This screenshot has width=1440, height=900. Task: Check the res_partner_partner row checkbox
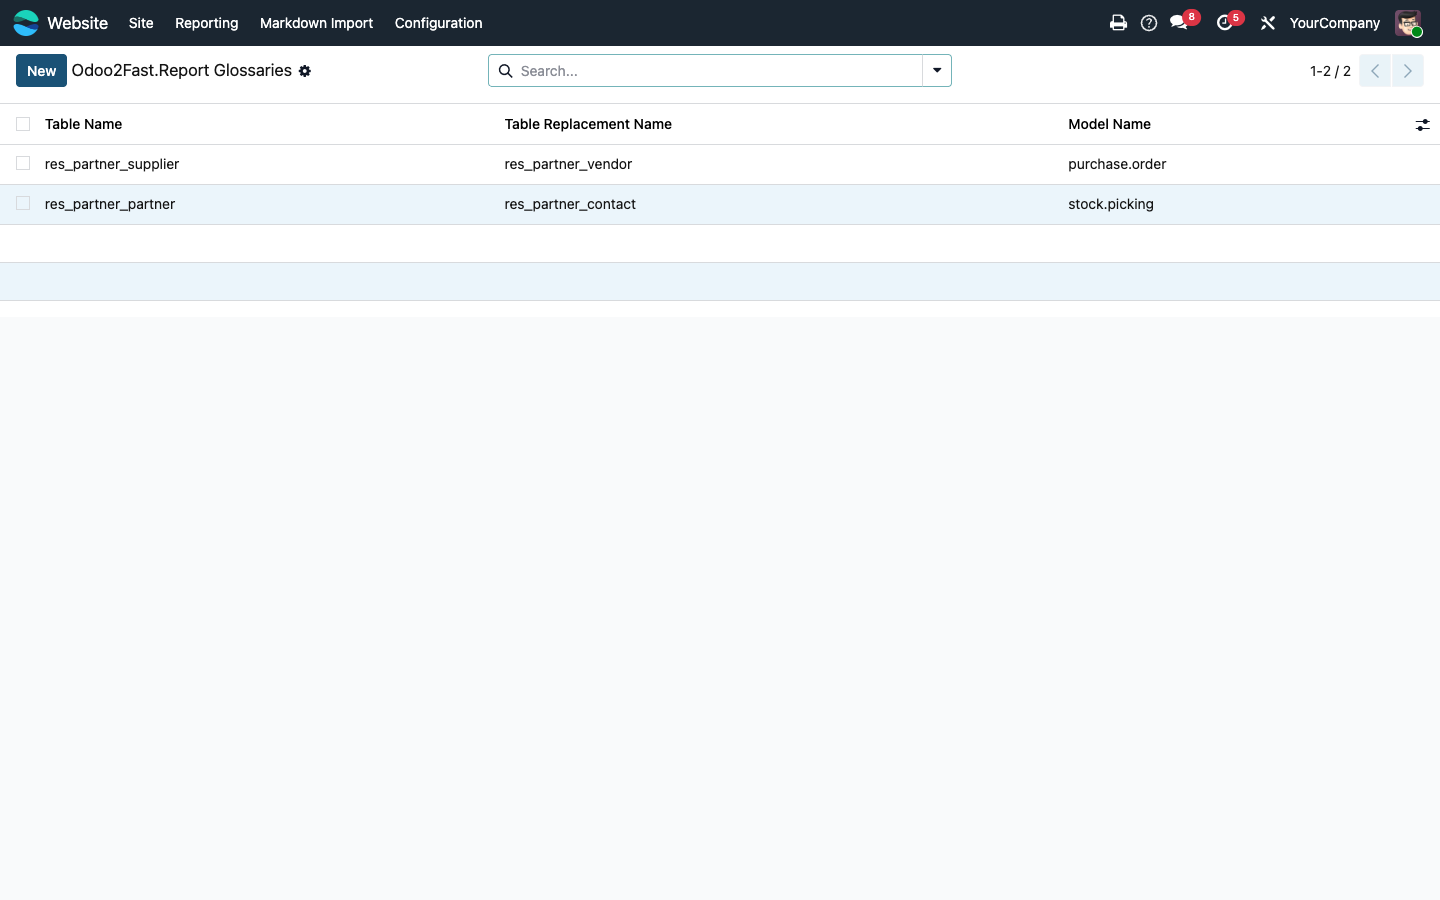pos(23,203)
